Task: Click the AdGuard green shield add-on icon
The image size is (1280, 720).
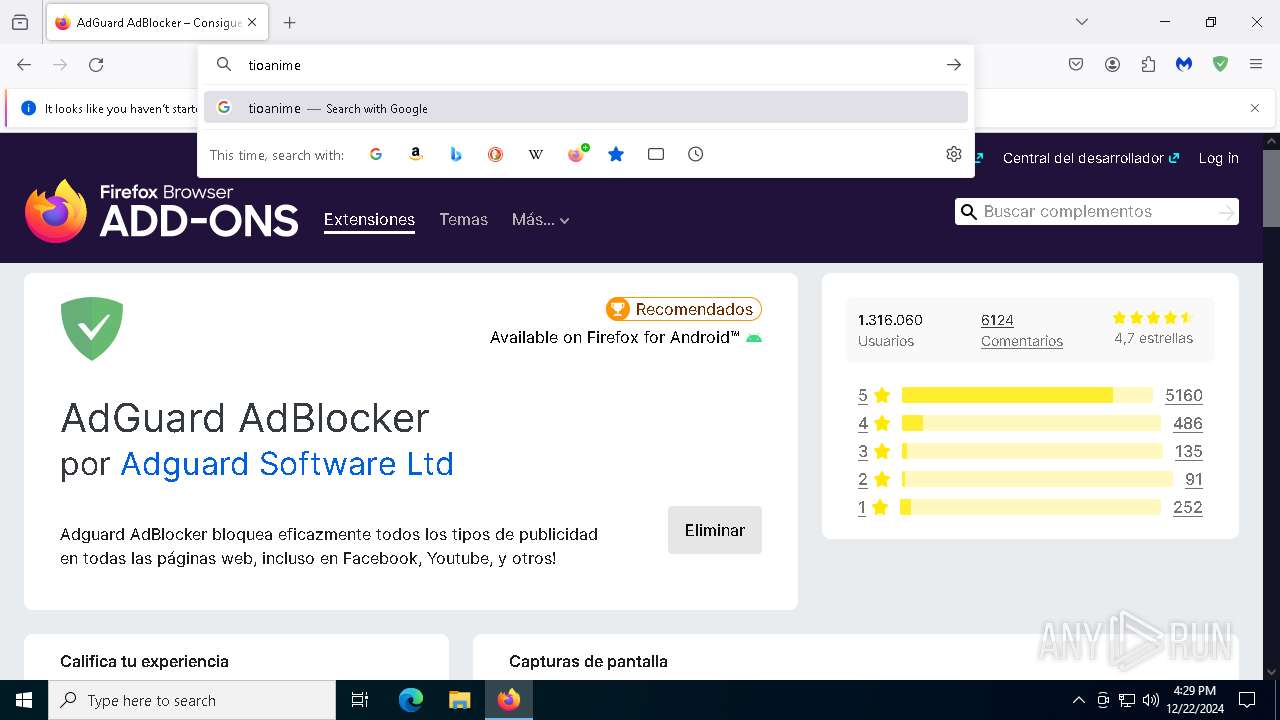Action: point(92,329)
